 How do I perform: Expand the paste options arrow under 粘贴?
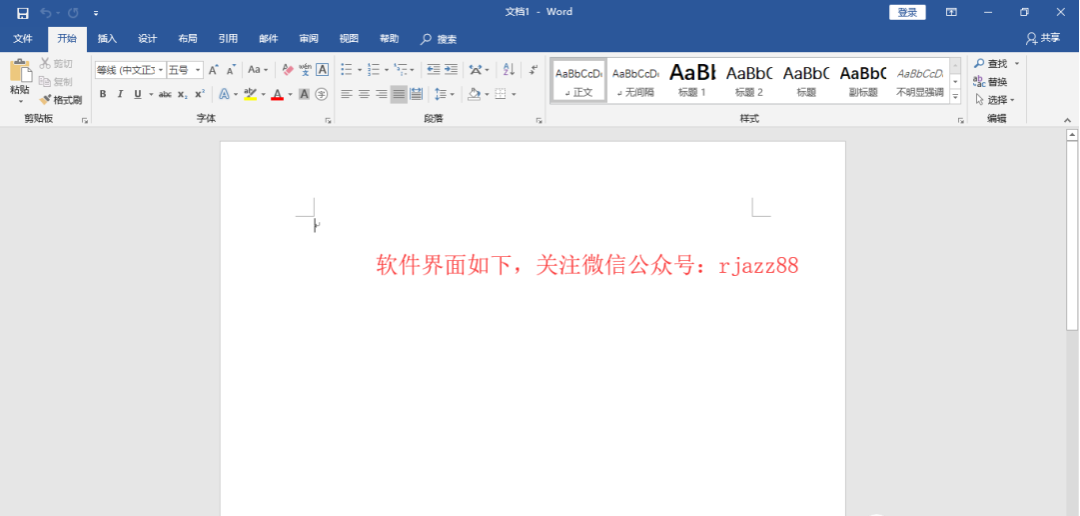[x=21, y=102]
